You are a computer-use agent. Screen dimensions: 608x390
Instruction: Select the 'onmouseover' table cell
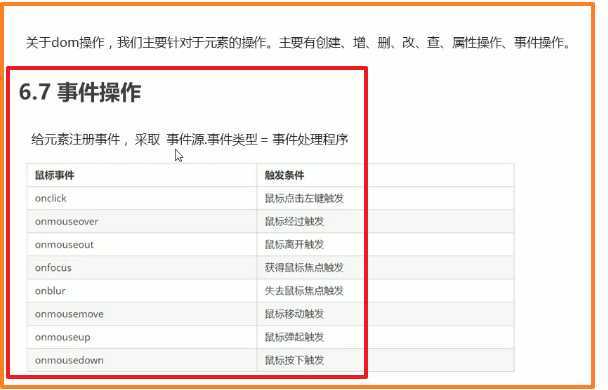(x=142, y=221)
